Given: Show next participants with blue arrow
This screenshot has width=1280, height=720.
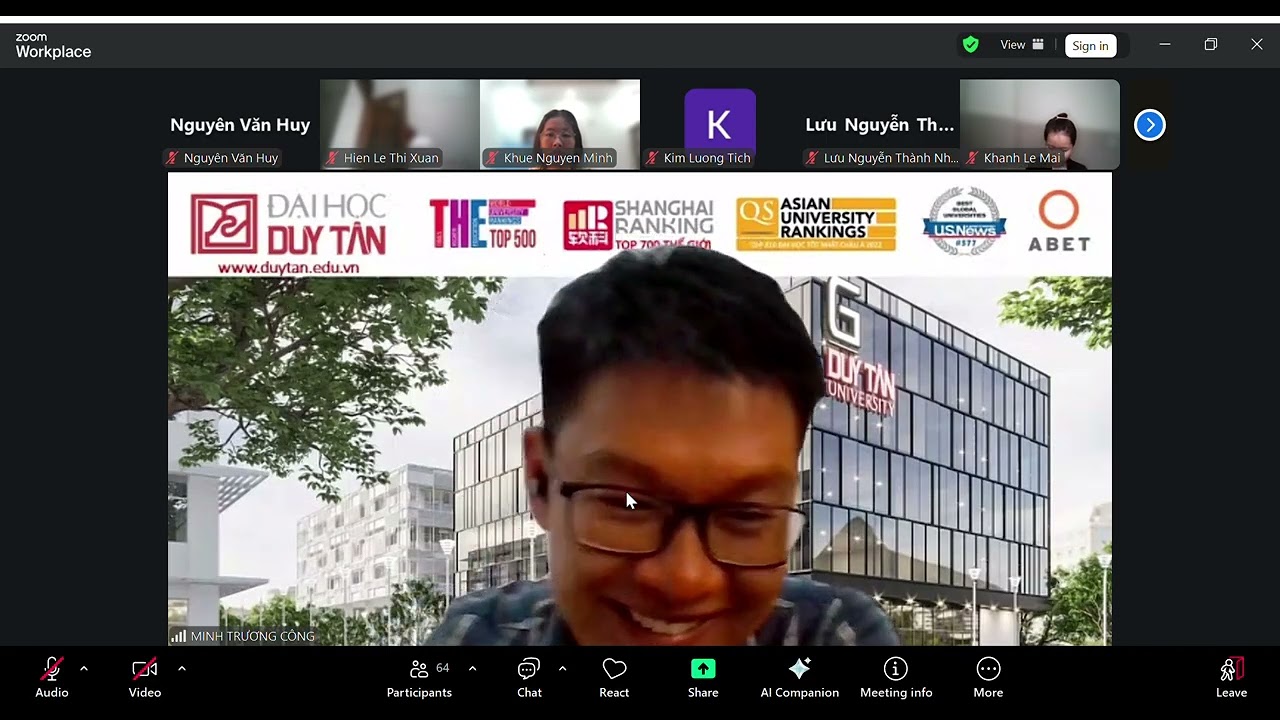Looking at the screenshot, I should click(x=1150, y=125).
